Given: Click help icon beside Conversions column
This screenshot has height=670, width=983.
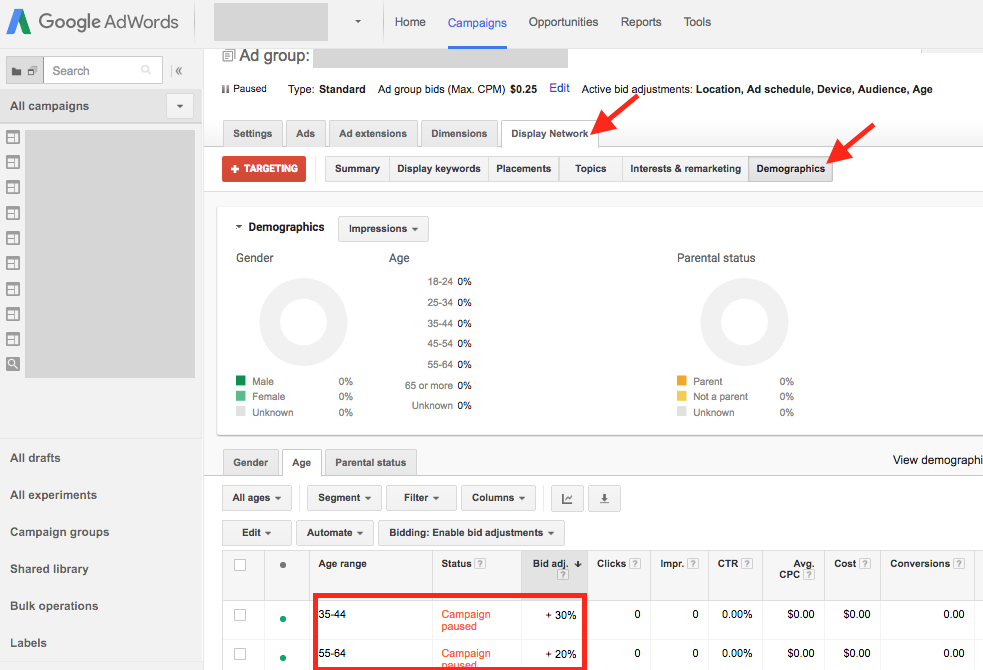Looking at the screenshot, I should tap(959, 564).
